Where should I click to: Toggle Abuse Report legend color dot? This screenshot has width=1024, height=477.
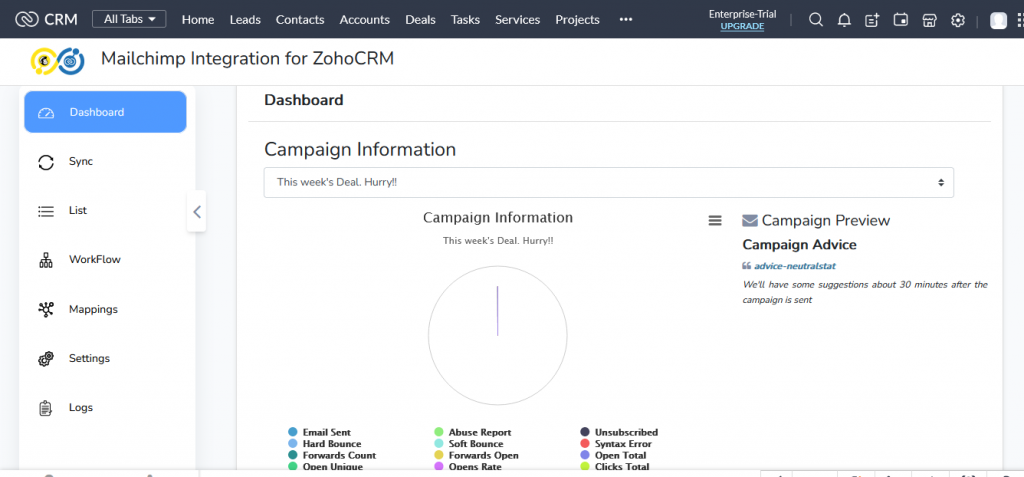(x=439, y=432)
